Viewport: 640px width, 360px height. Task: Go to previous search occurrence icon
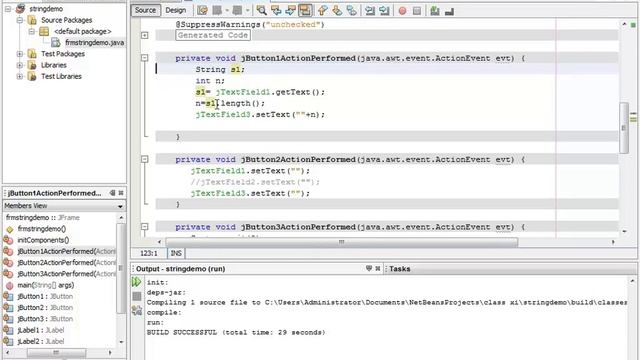click(x=276, y=11)
